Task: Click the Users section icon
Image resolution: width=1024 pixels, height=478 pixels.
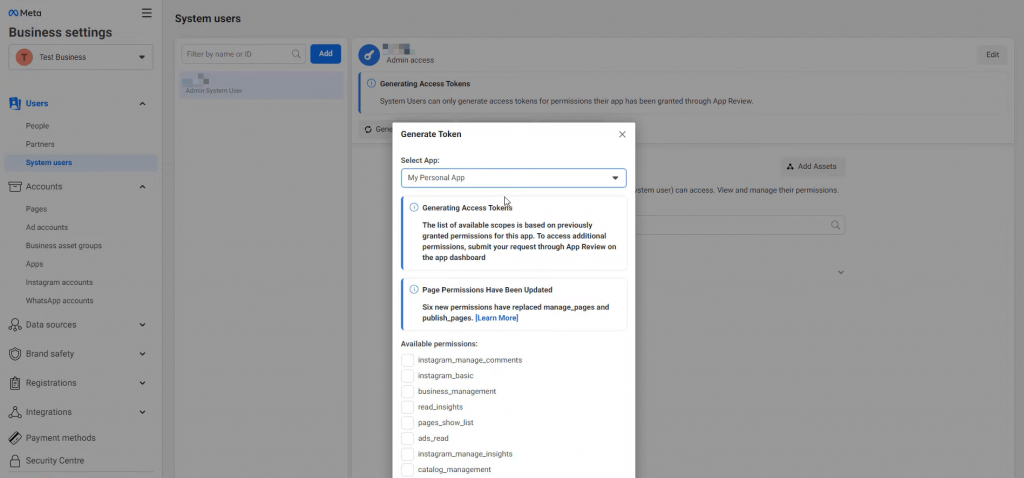Action: click(x=14, y=103)
